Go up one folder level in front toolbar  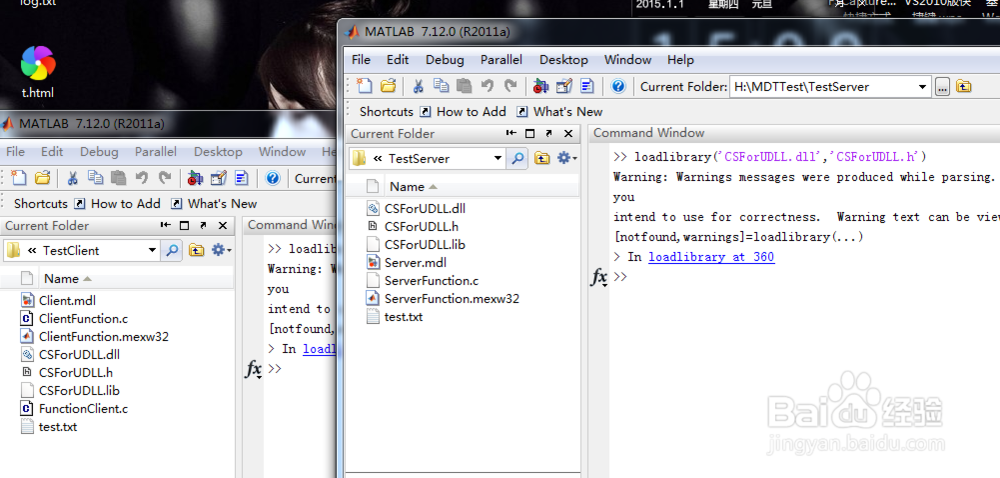(x=964, y=87)
